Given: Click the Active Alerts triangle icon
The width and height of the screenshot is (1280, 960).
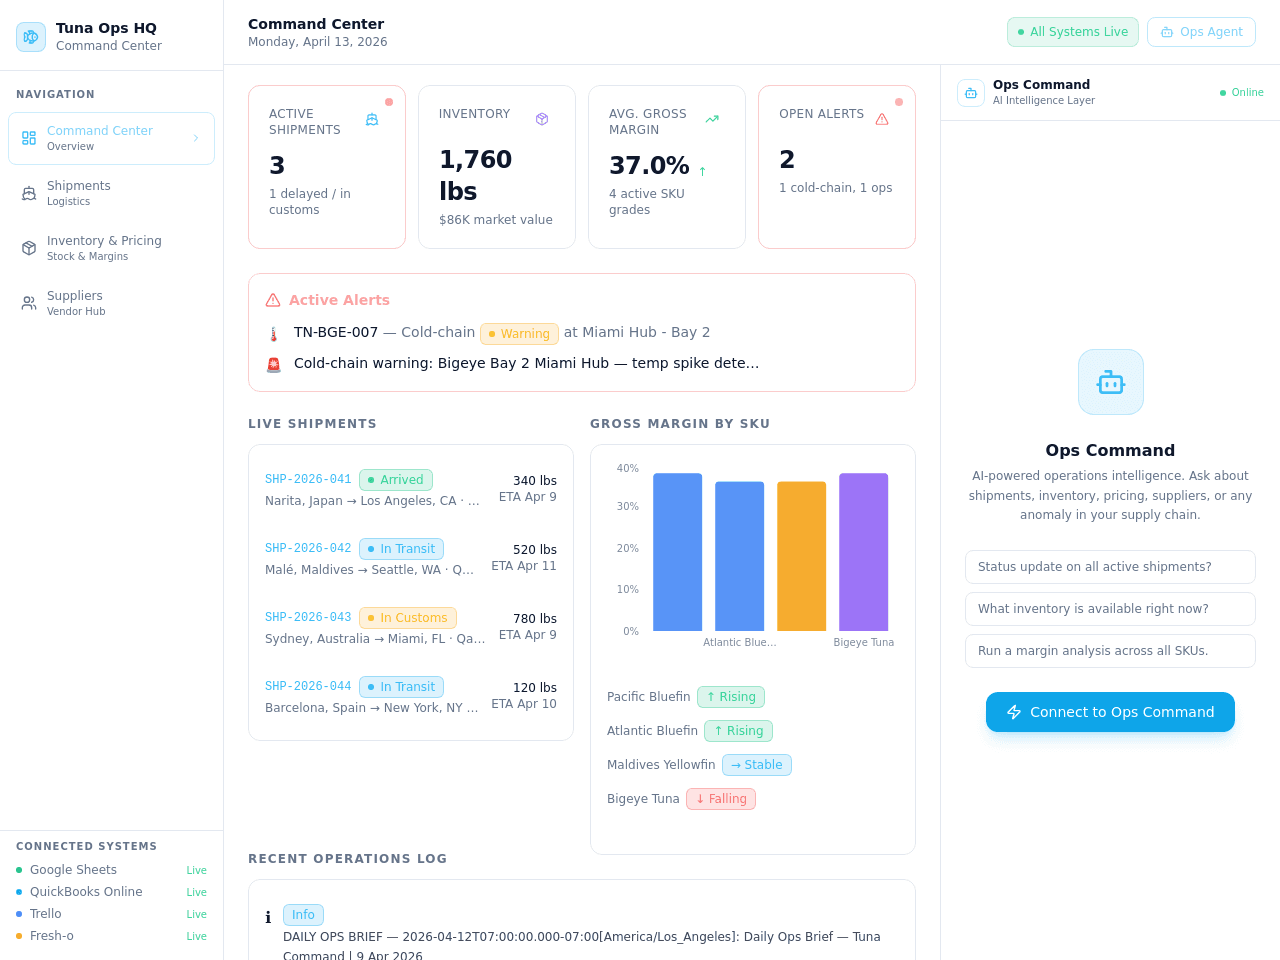Looking at the screenshot, I should tap(273, 300).
